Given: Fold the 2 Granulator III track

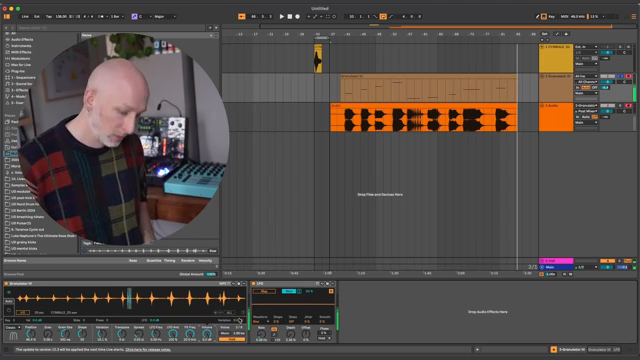Looking at the screenshot, I should click(x=542, y=76).
